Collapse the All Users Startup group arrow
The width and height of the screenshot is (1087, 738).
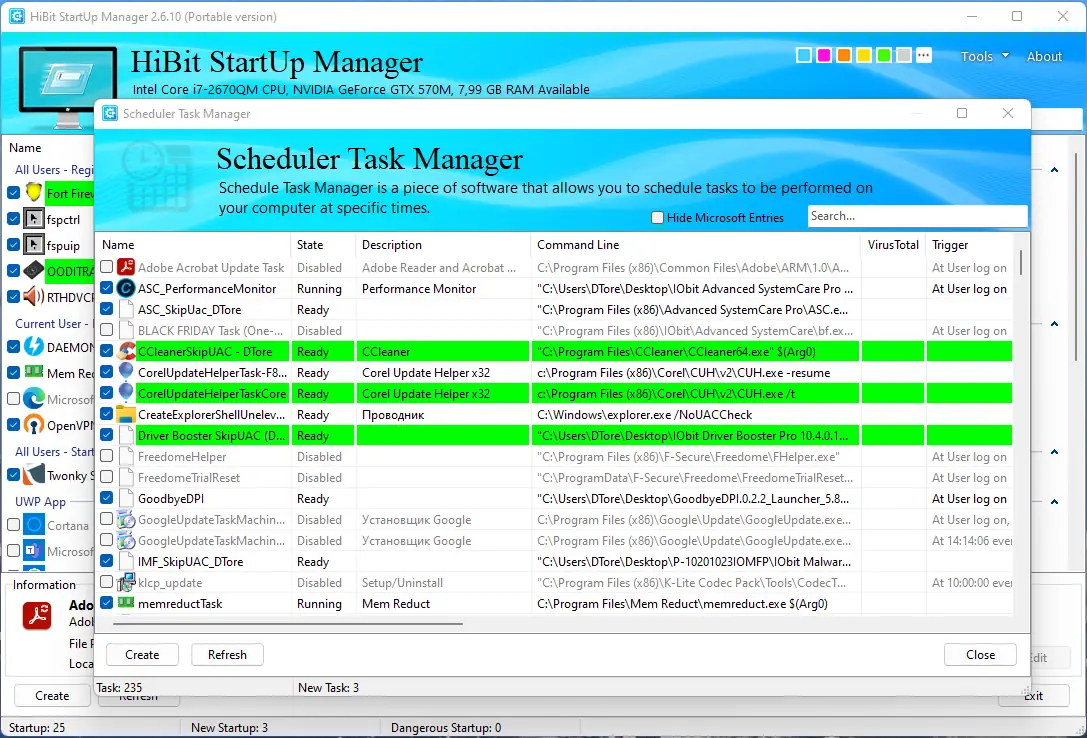click(1054, 452)
